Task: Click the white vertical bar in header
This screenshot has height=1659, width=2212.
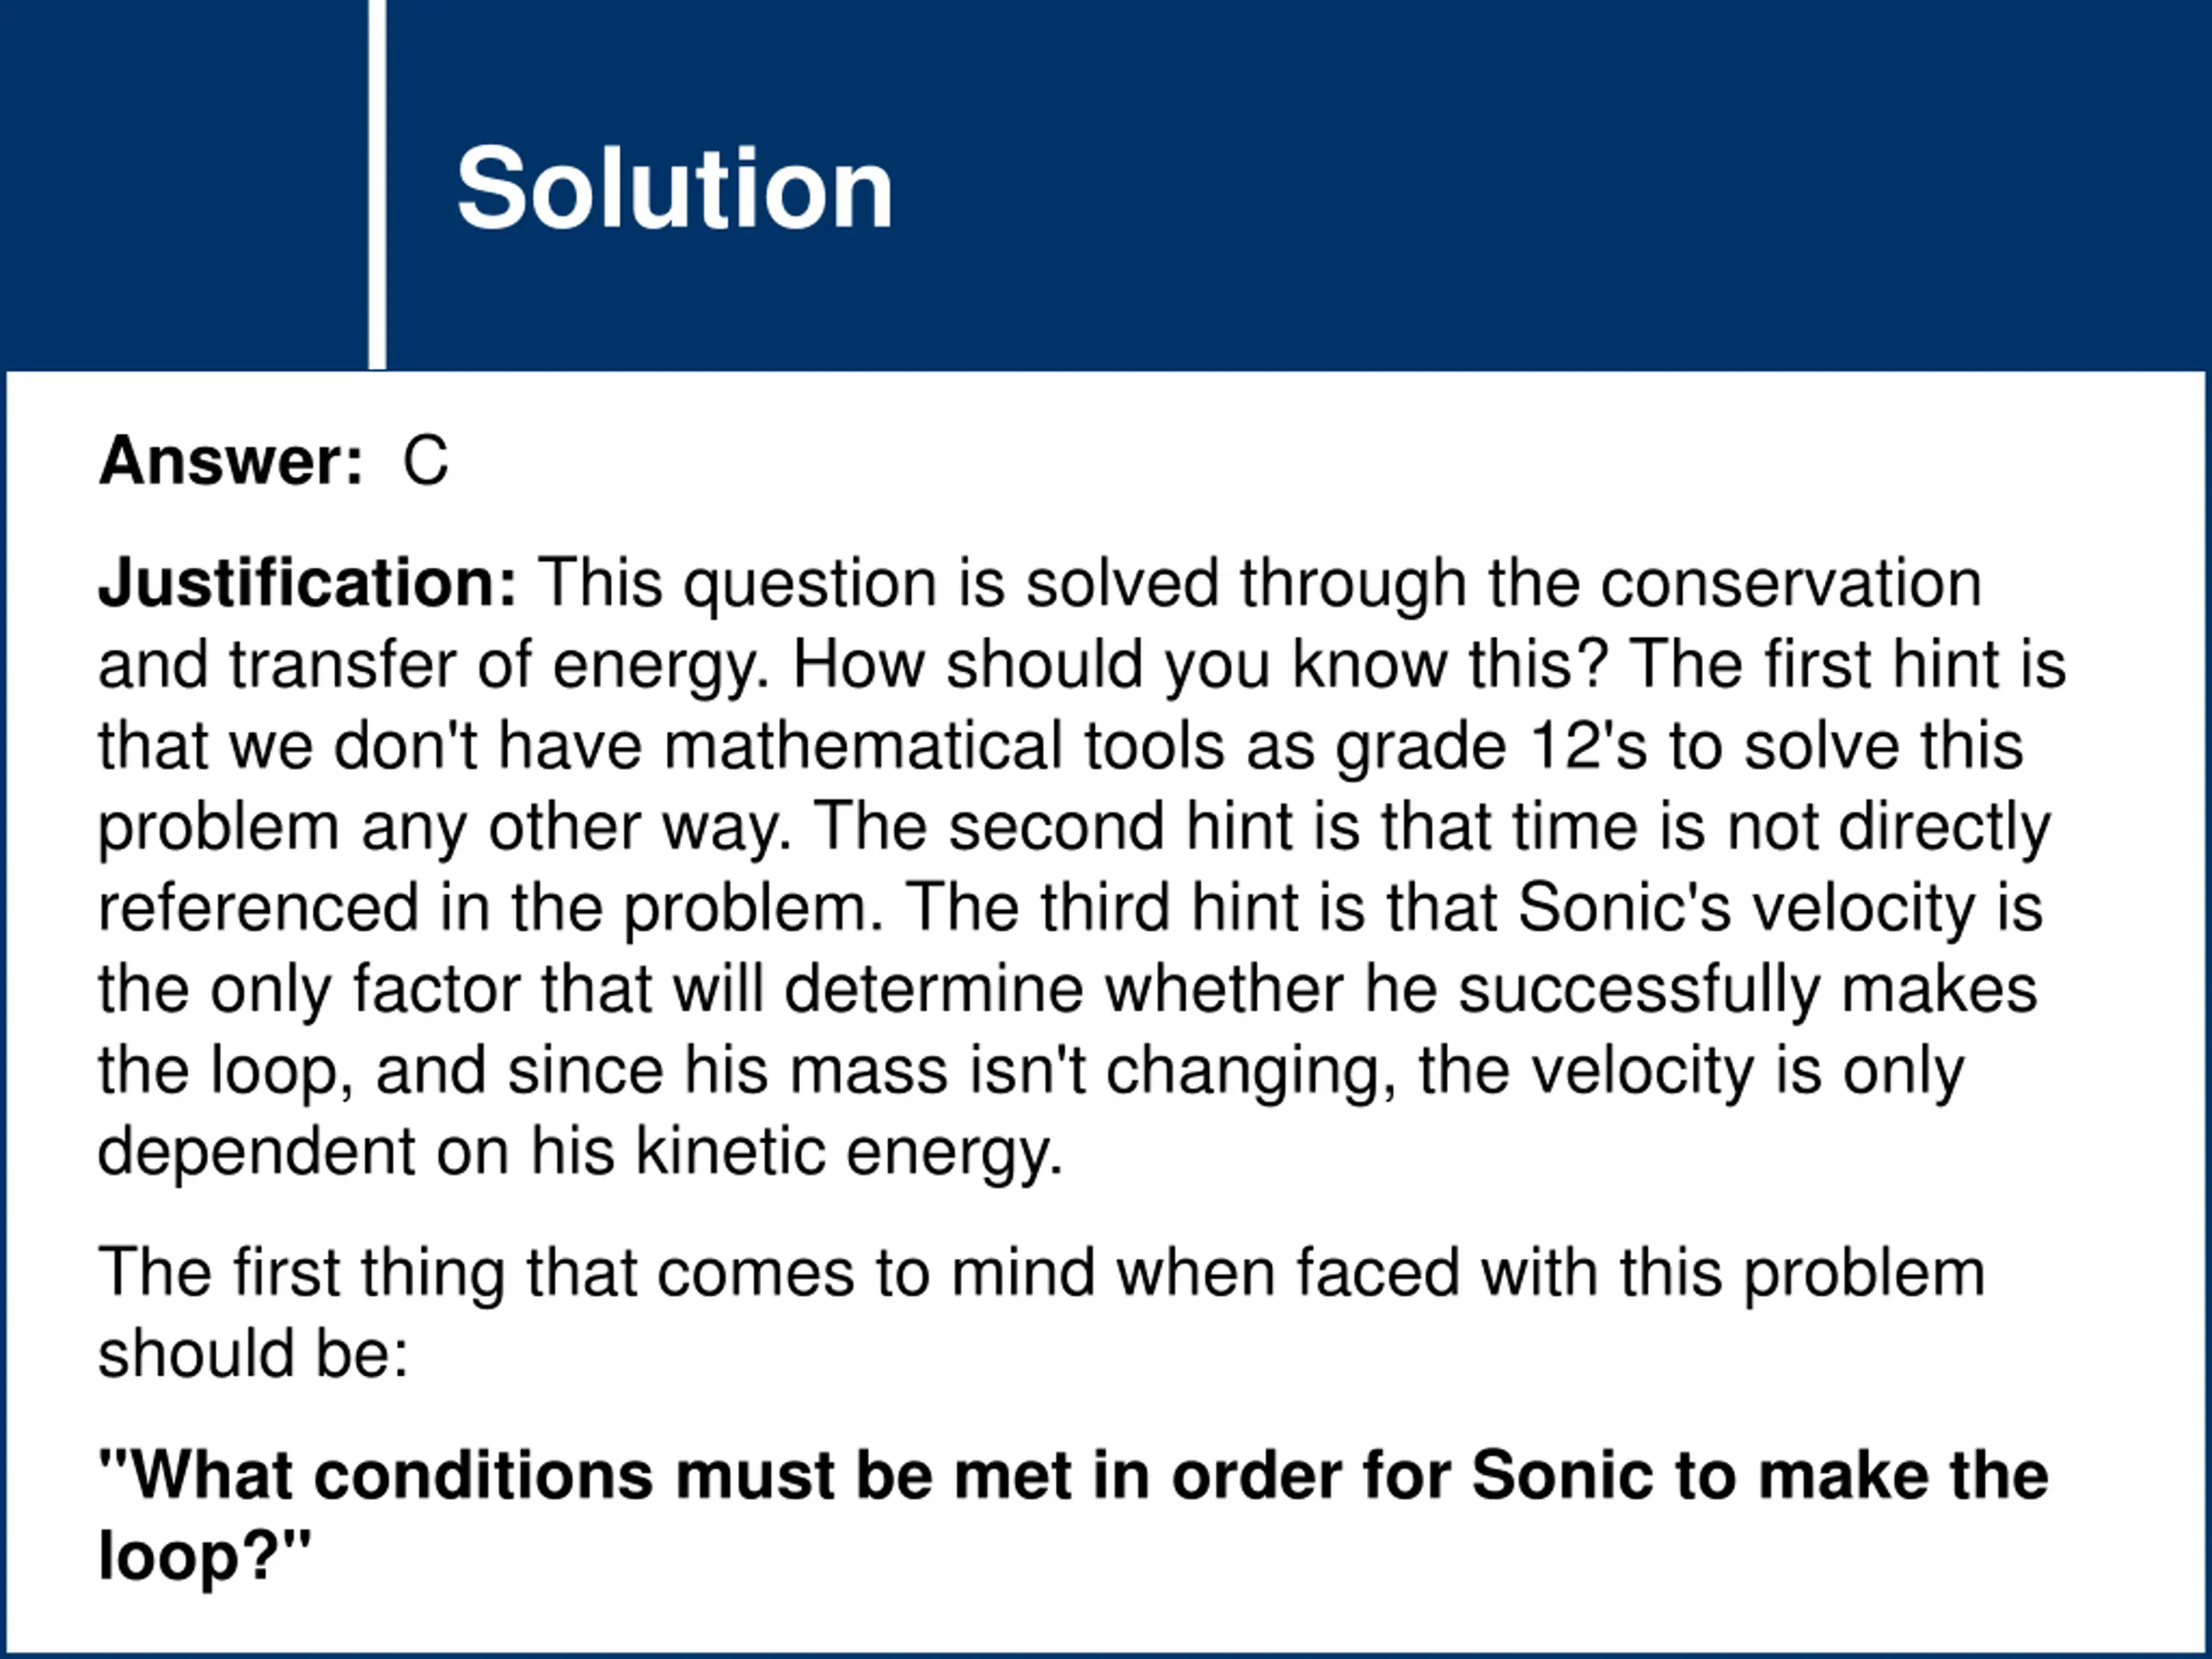Action: coord(377,185)
